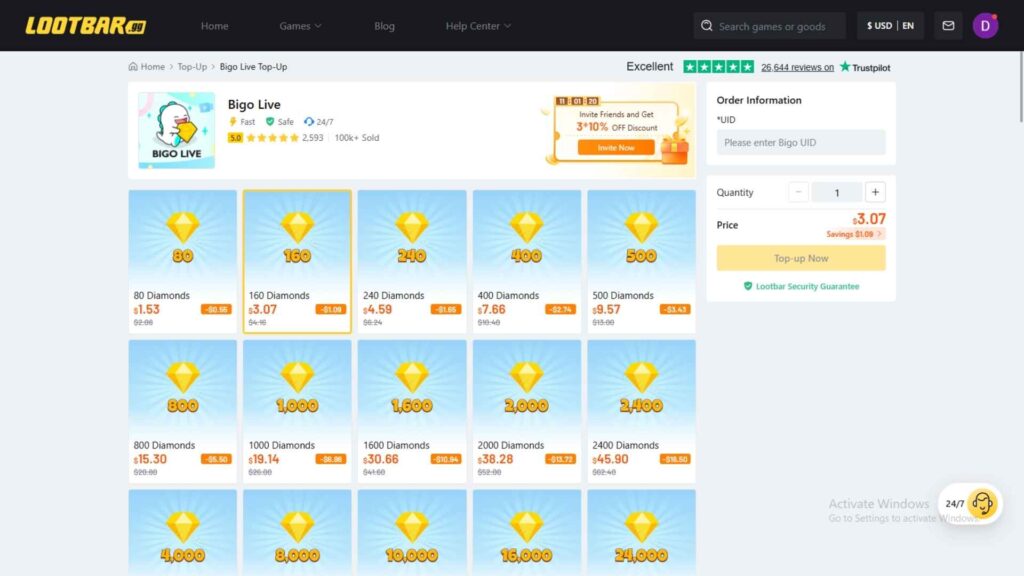Click the quantity value field
Screen dimensions: 1024x576
[x=837, y=192]
